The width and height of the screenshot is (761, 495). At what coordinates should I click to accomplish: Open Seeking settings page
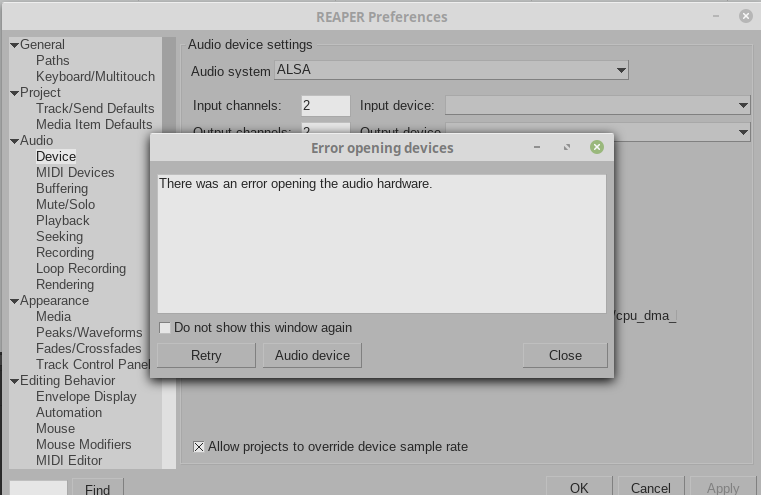click(60, 237)
